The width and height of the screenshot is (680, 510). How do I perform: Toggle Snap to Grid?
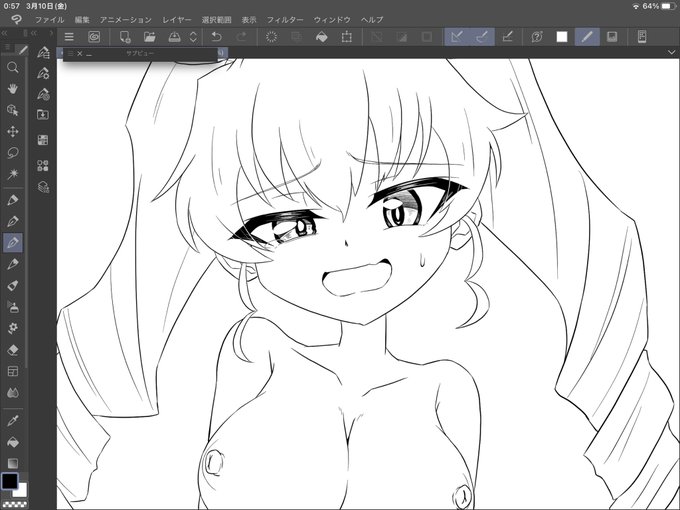click(x=507, y=37)
